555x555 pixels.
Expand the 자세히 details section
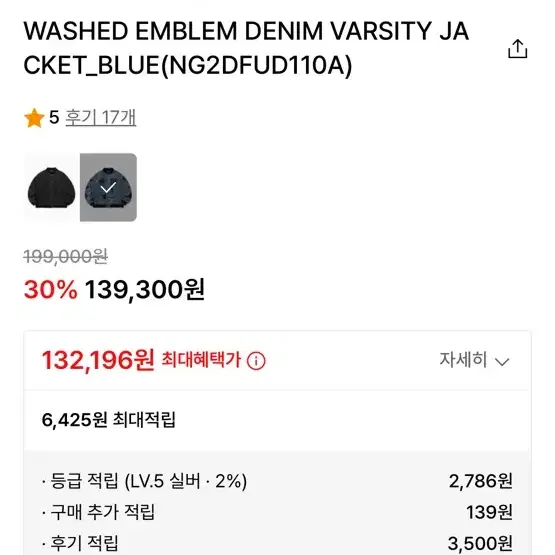(474, 360)
